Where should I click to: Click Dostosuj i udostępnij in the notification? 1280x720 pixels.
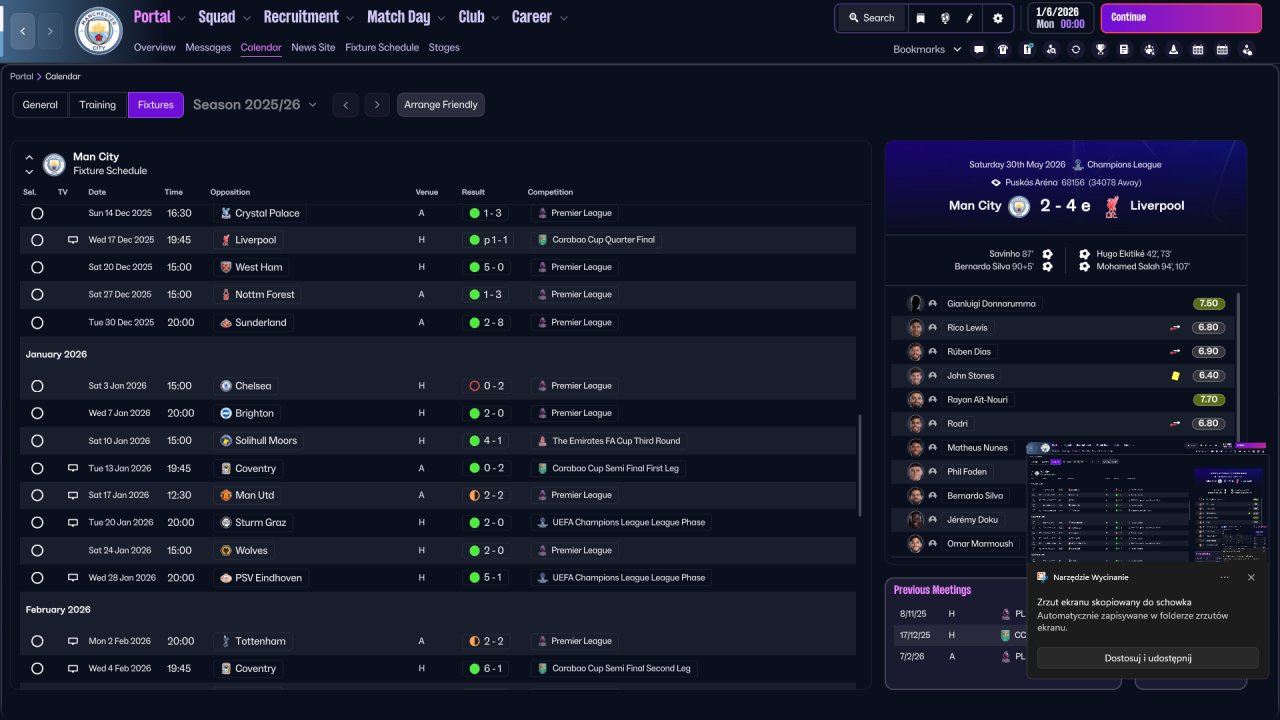pos(1147,658)
